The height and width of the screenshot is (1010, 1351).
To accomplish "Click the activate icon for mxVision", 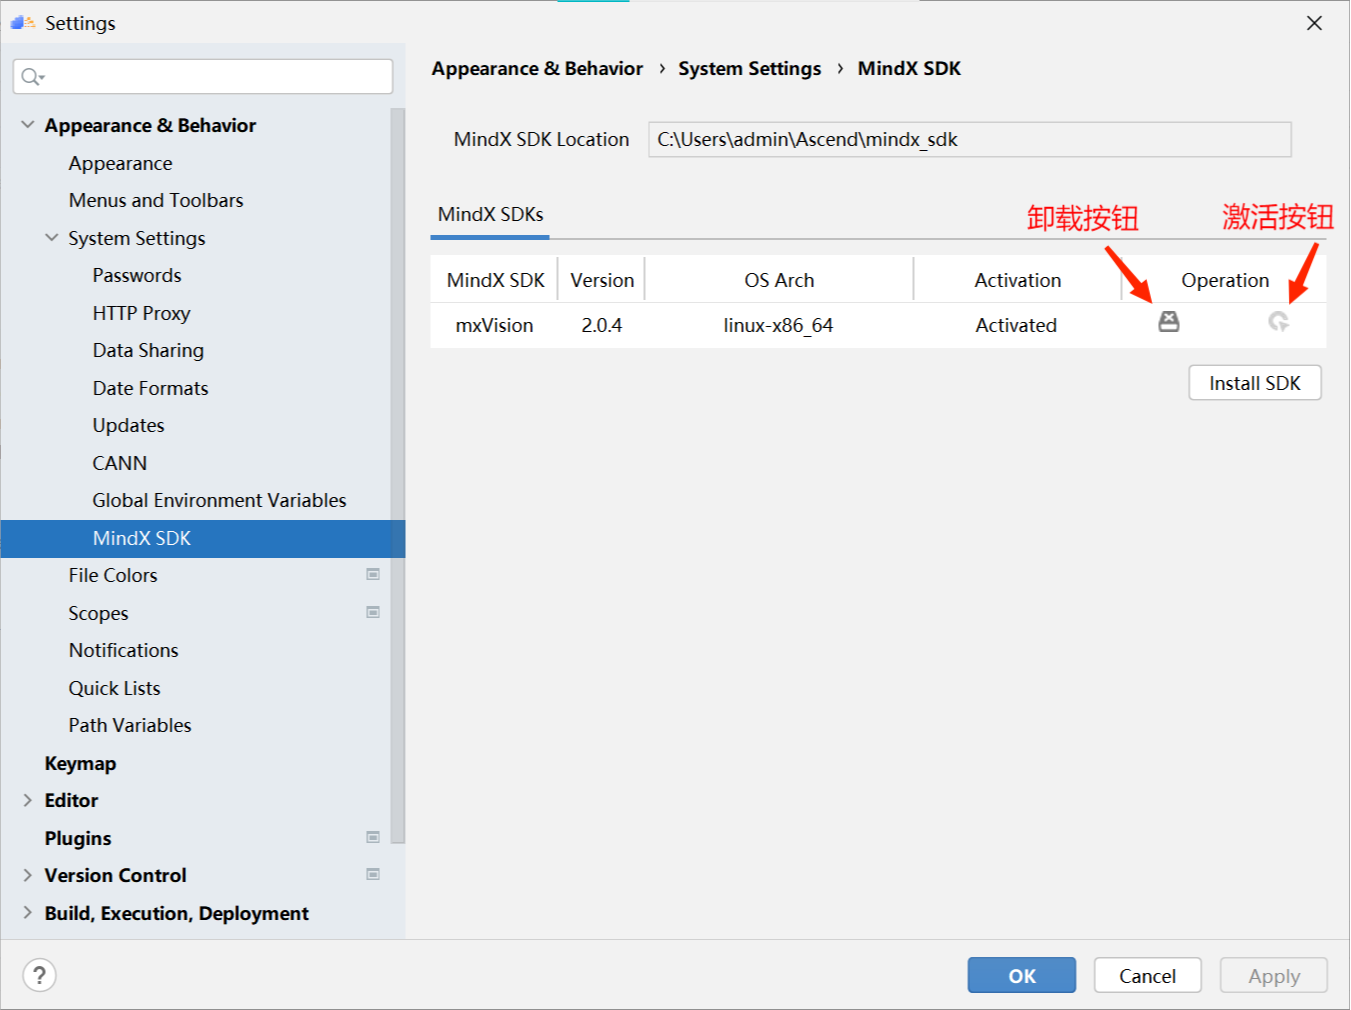I will click(1278, 322).
